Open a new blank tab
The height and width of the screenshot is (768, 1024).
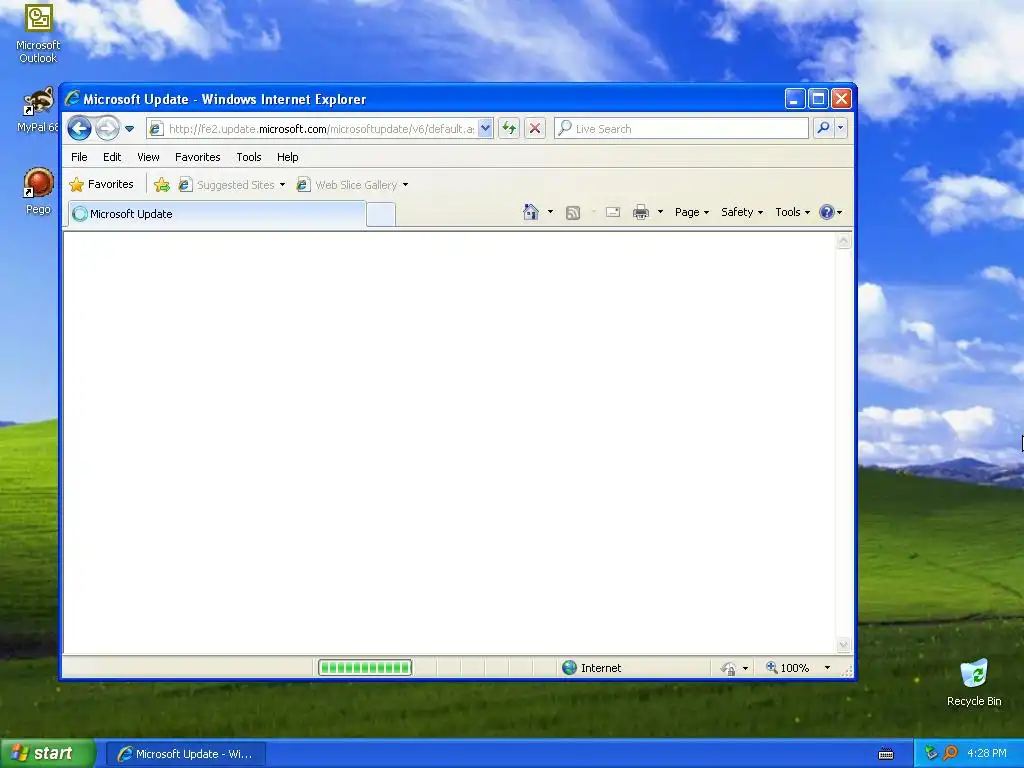pos(381,214)
